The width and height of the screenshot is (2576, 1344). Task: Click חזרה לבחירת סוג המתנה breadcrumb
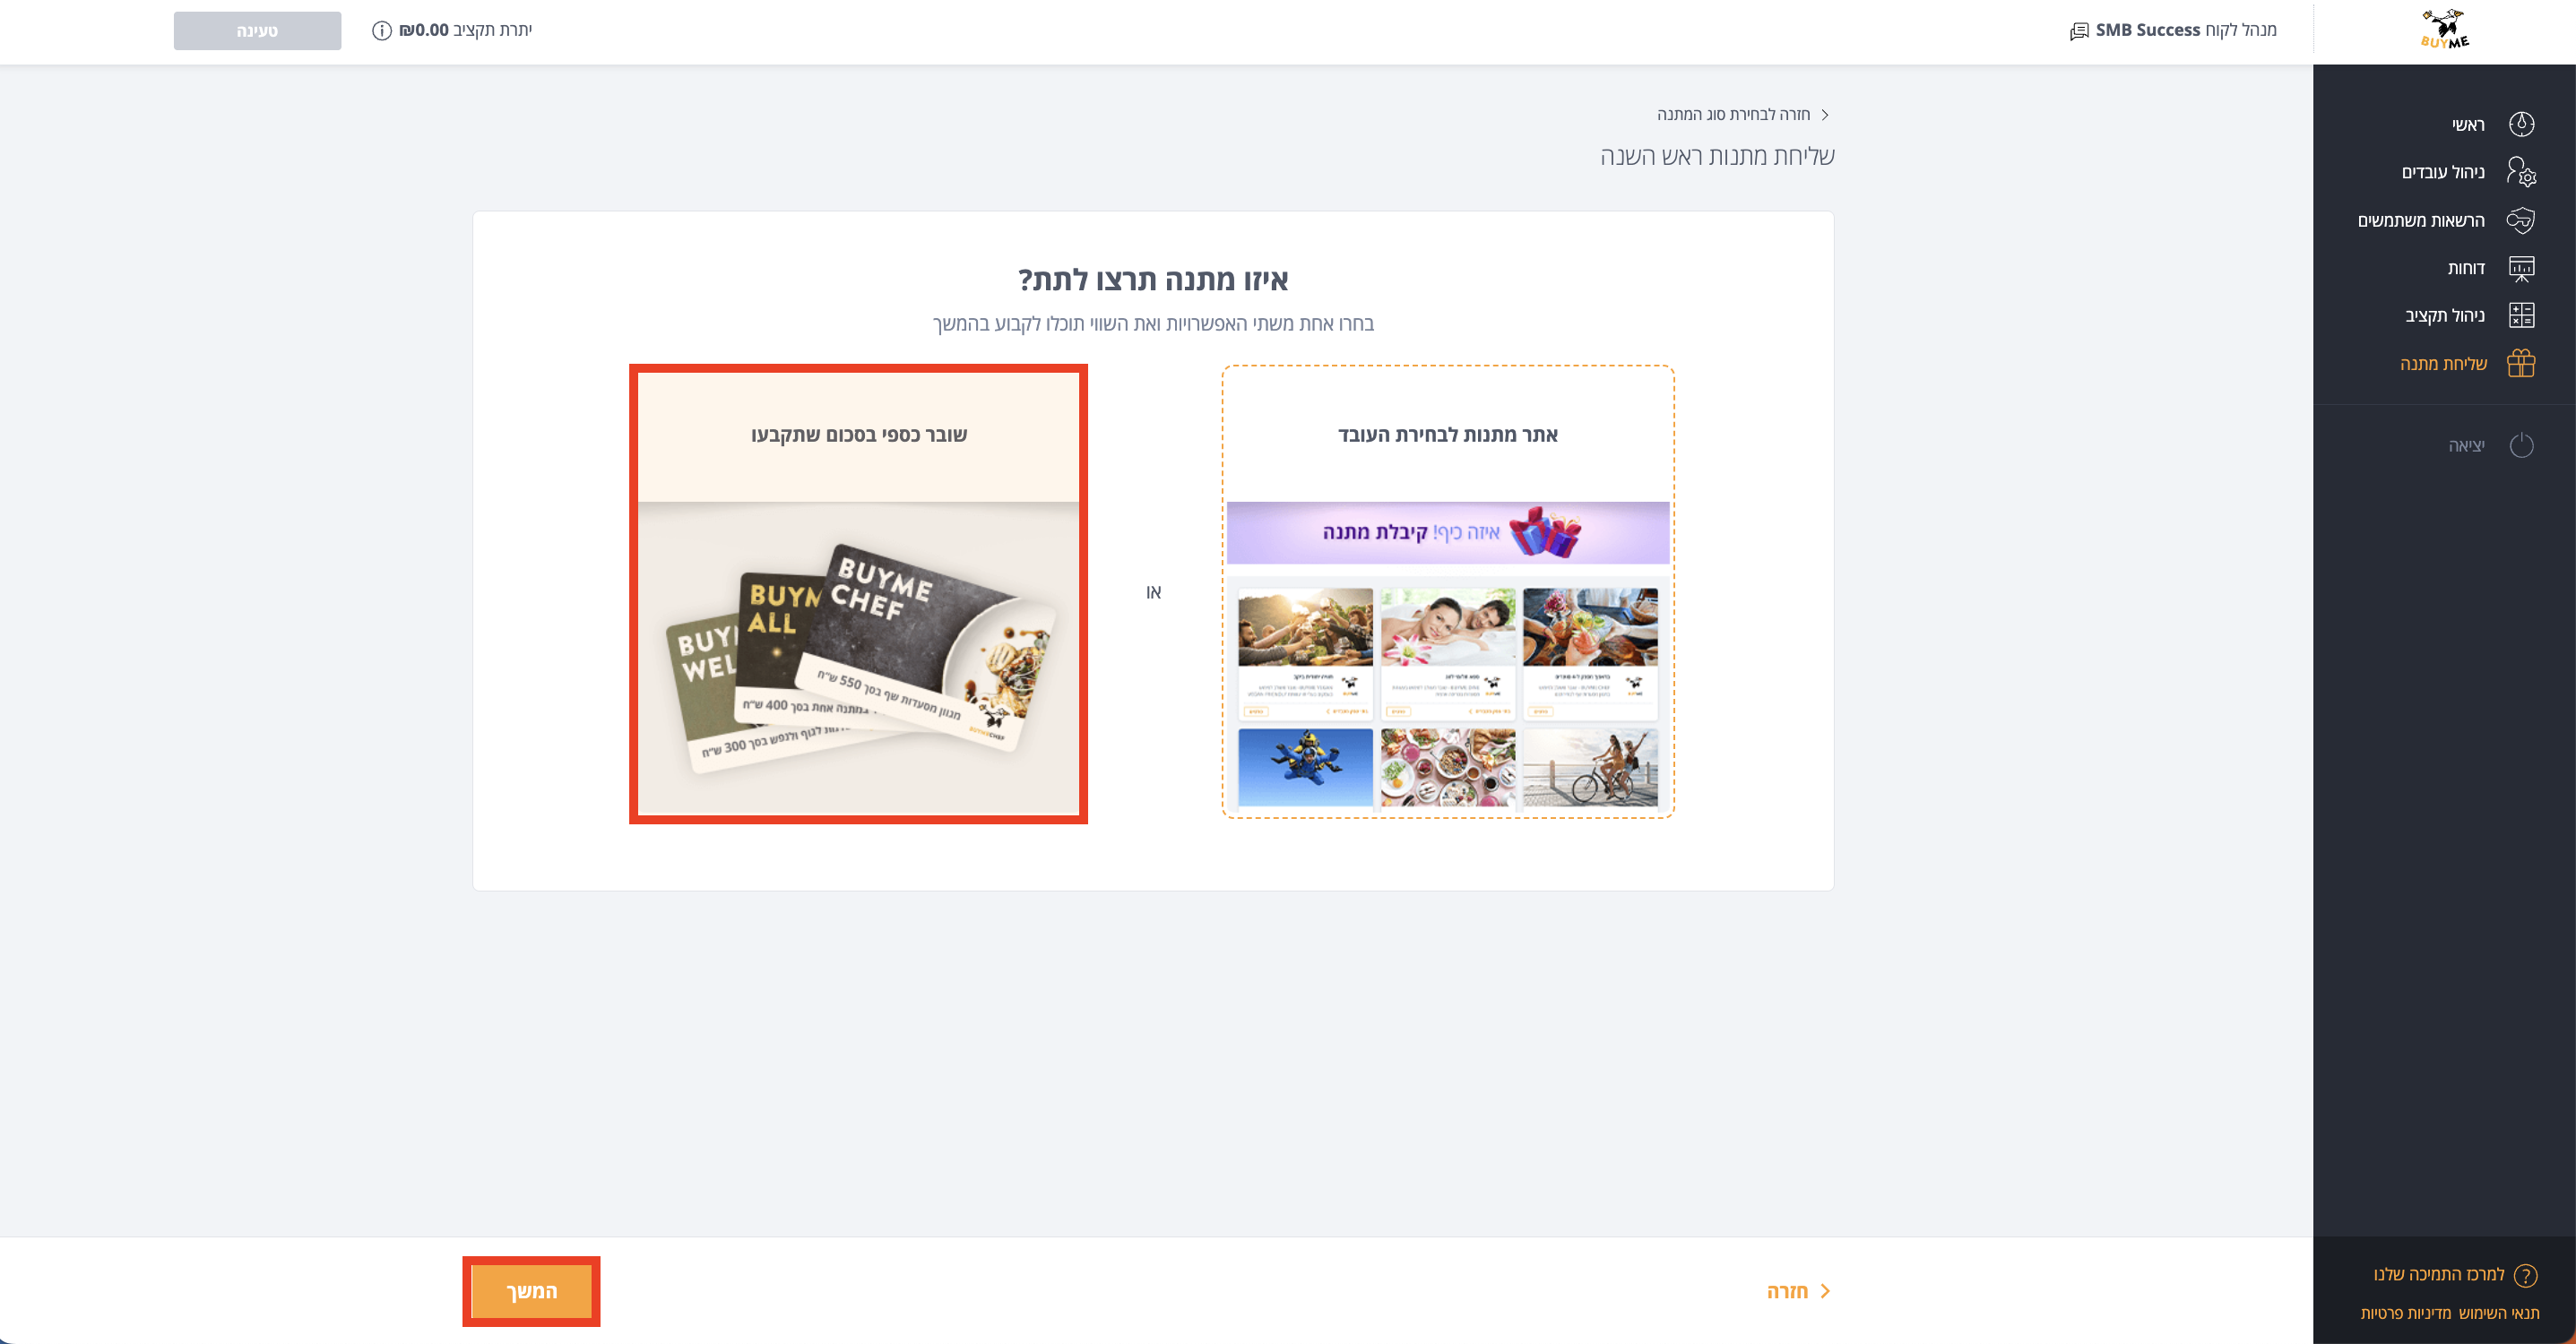coord(1733,114)
